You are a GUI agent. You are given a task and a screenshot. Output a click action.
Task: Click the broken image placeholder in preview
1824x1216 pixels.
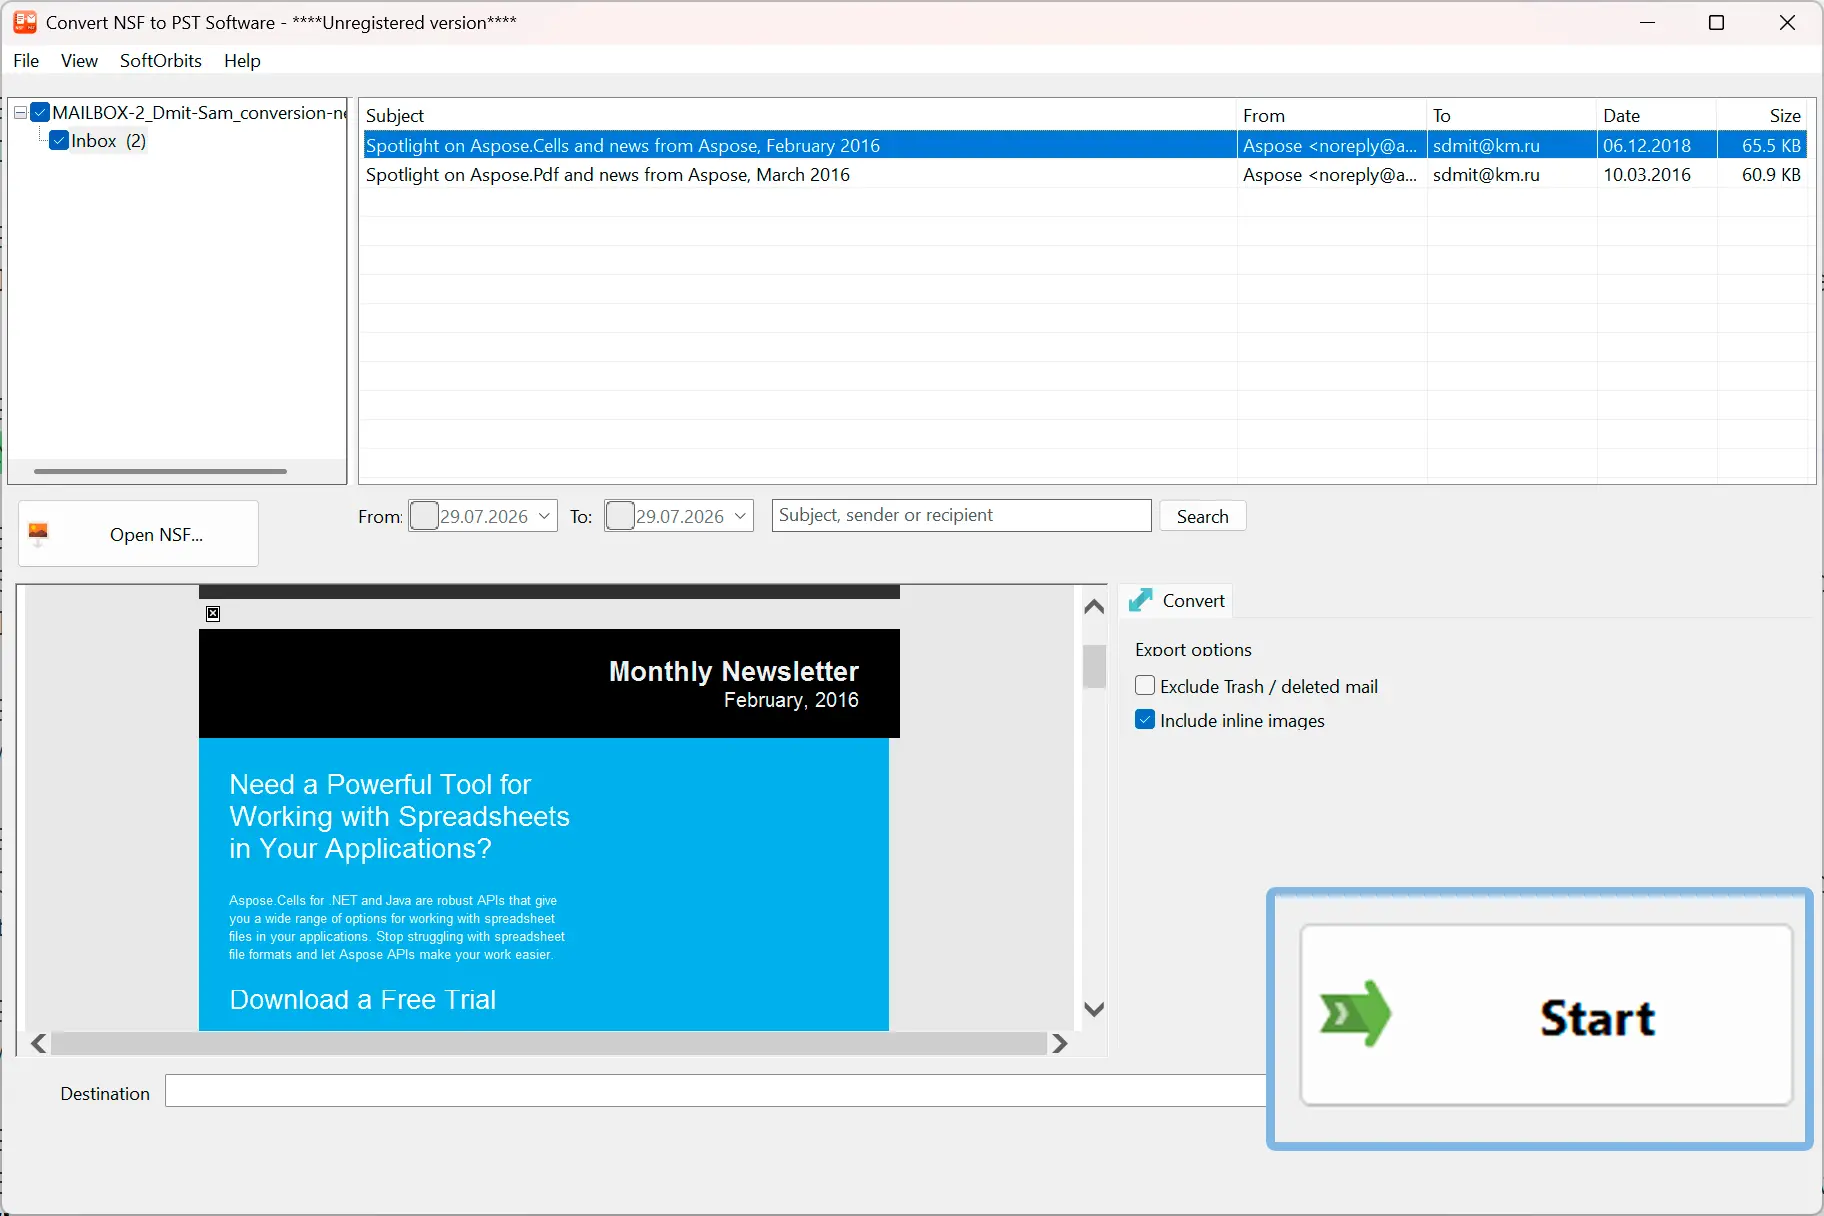point(213,614)
